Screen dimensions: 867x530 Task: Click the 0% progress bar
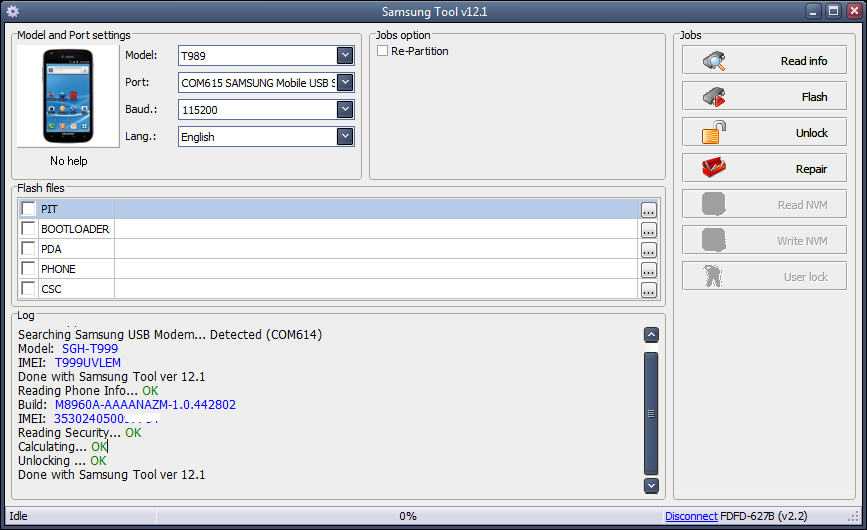[x=408, y=516]
